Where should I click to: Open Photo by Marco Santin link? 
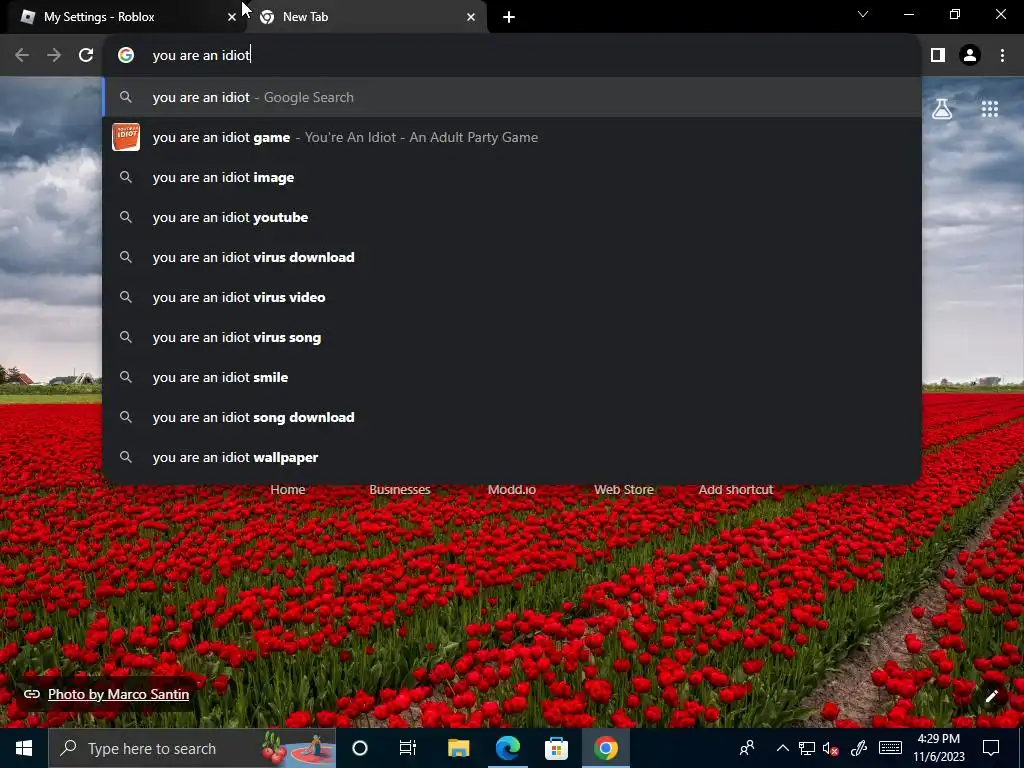[x=118, y=694]
